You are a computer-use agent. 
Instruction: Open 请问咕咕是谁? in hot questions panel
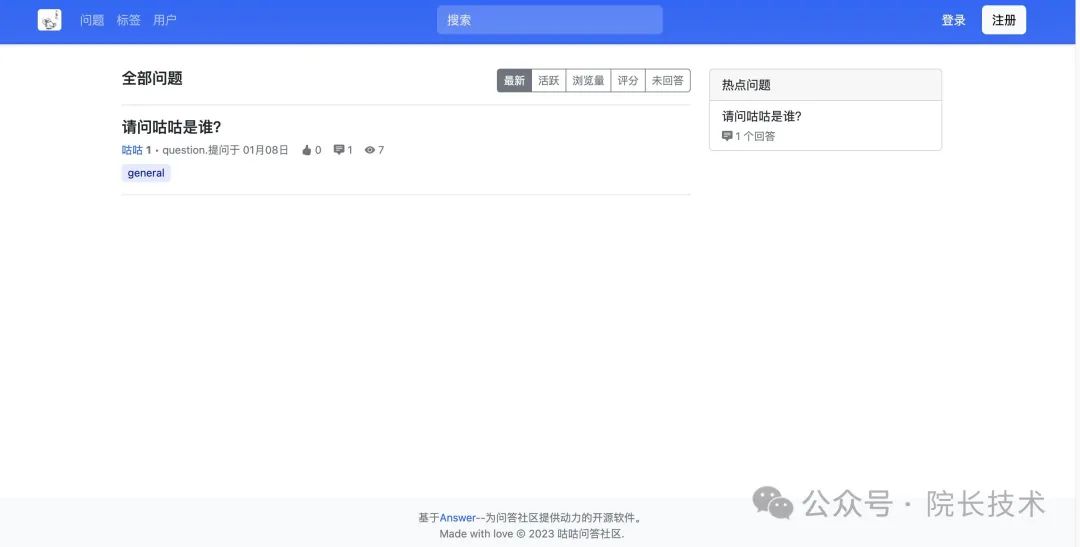pyautogui.click(x=762, y=116)
